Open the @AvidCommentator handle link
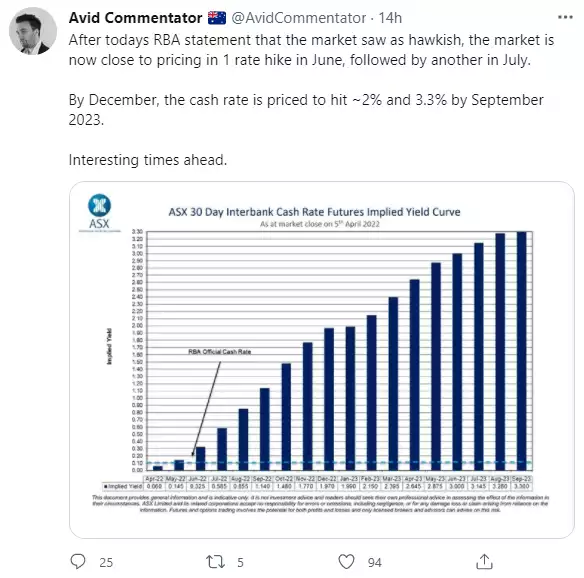This screenshot has height=578, width=584. pos(299,18)
